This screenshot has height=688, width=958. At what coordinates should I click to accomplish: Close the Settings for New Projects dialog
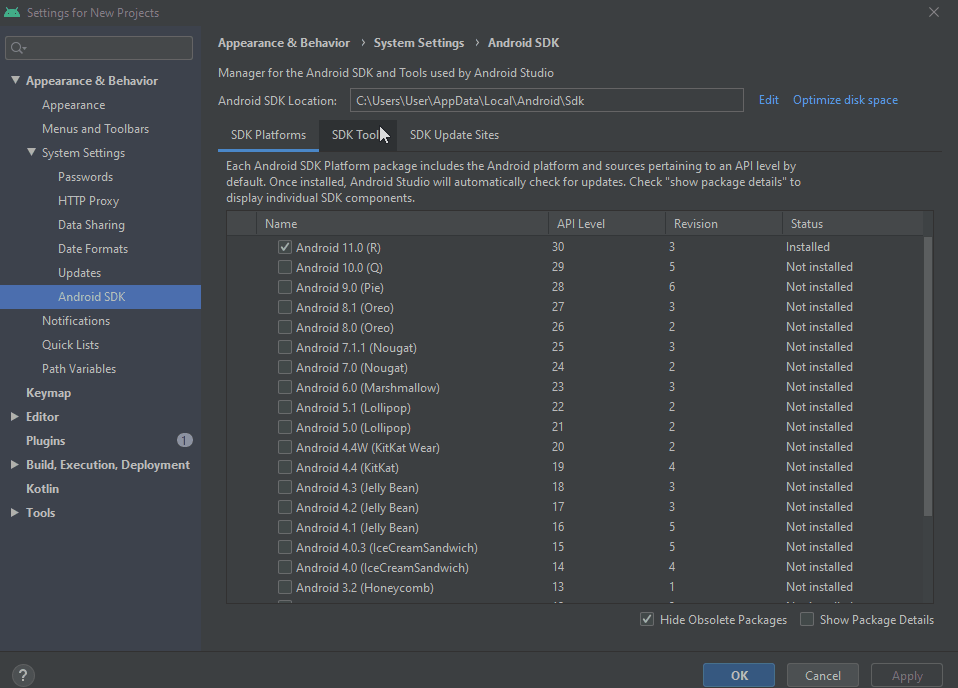point(934,12)
